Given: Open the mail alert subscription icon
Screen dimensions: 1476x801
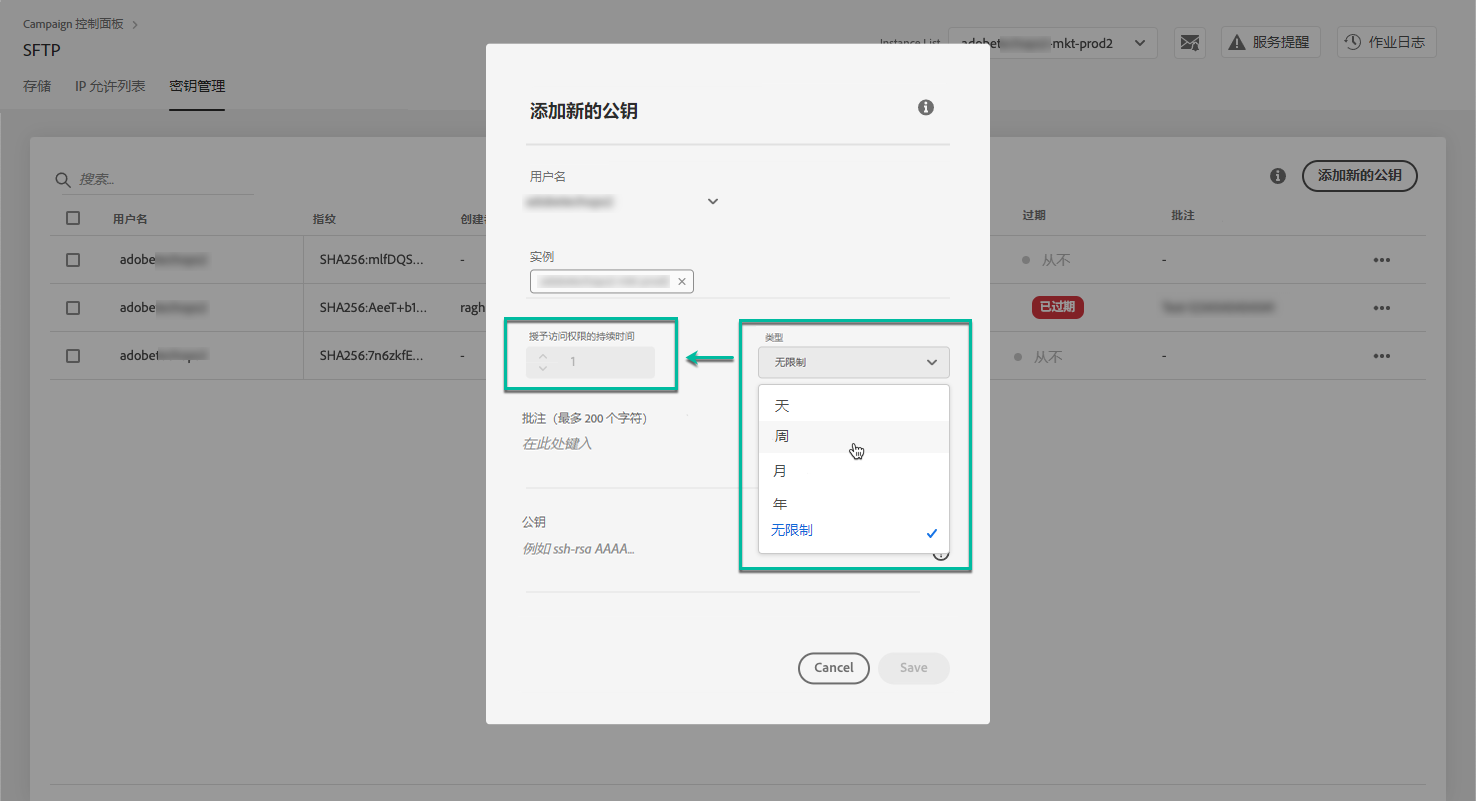Looking at the screenshot, I should point(1189,43).
